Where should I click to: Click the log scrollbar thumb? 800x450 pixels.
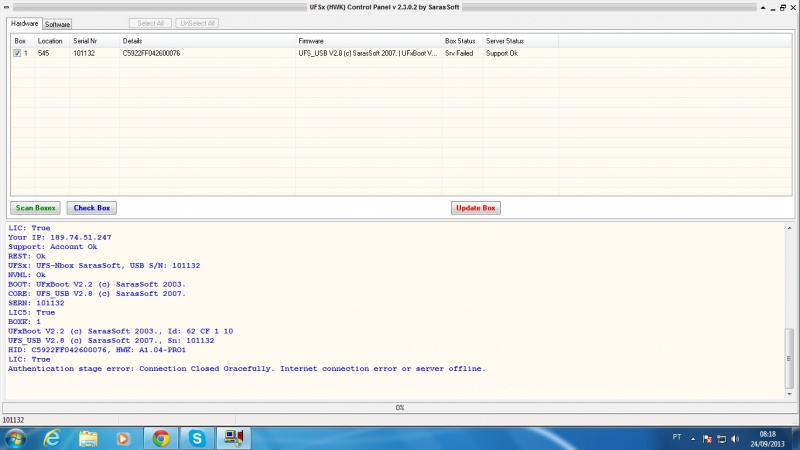coord(789,359)
